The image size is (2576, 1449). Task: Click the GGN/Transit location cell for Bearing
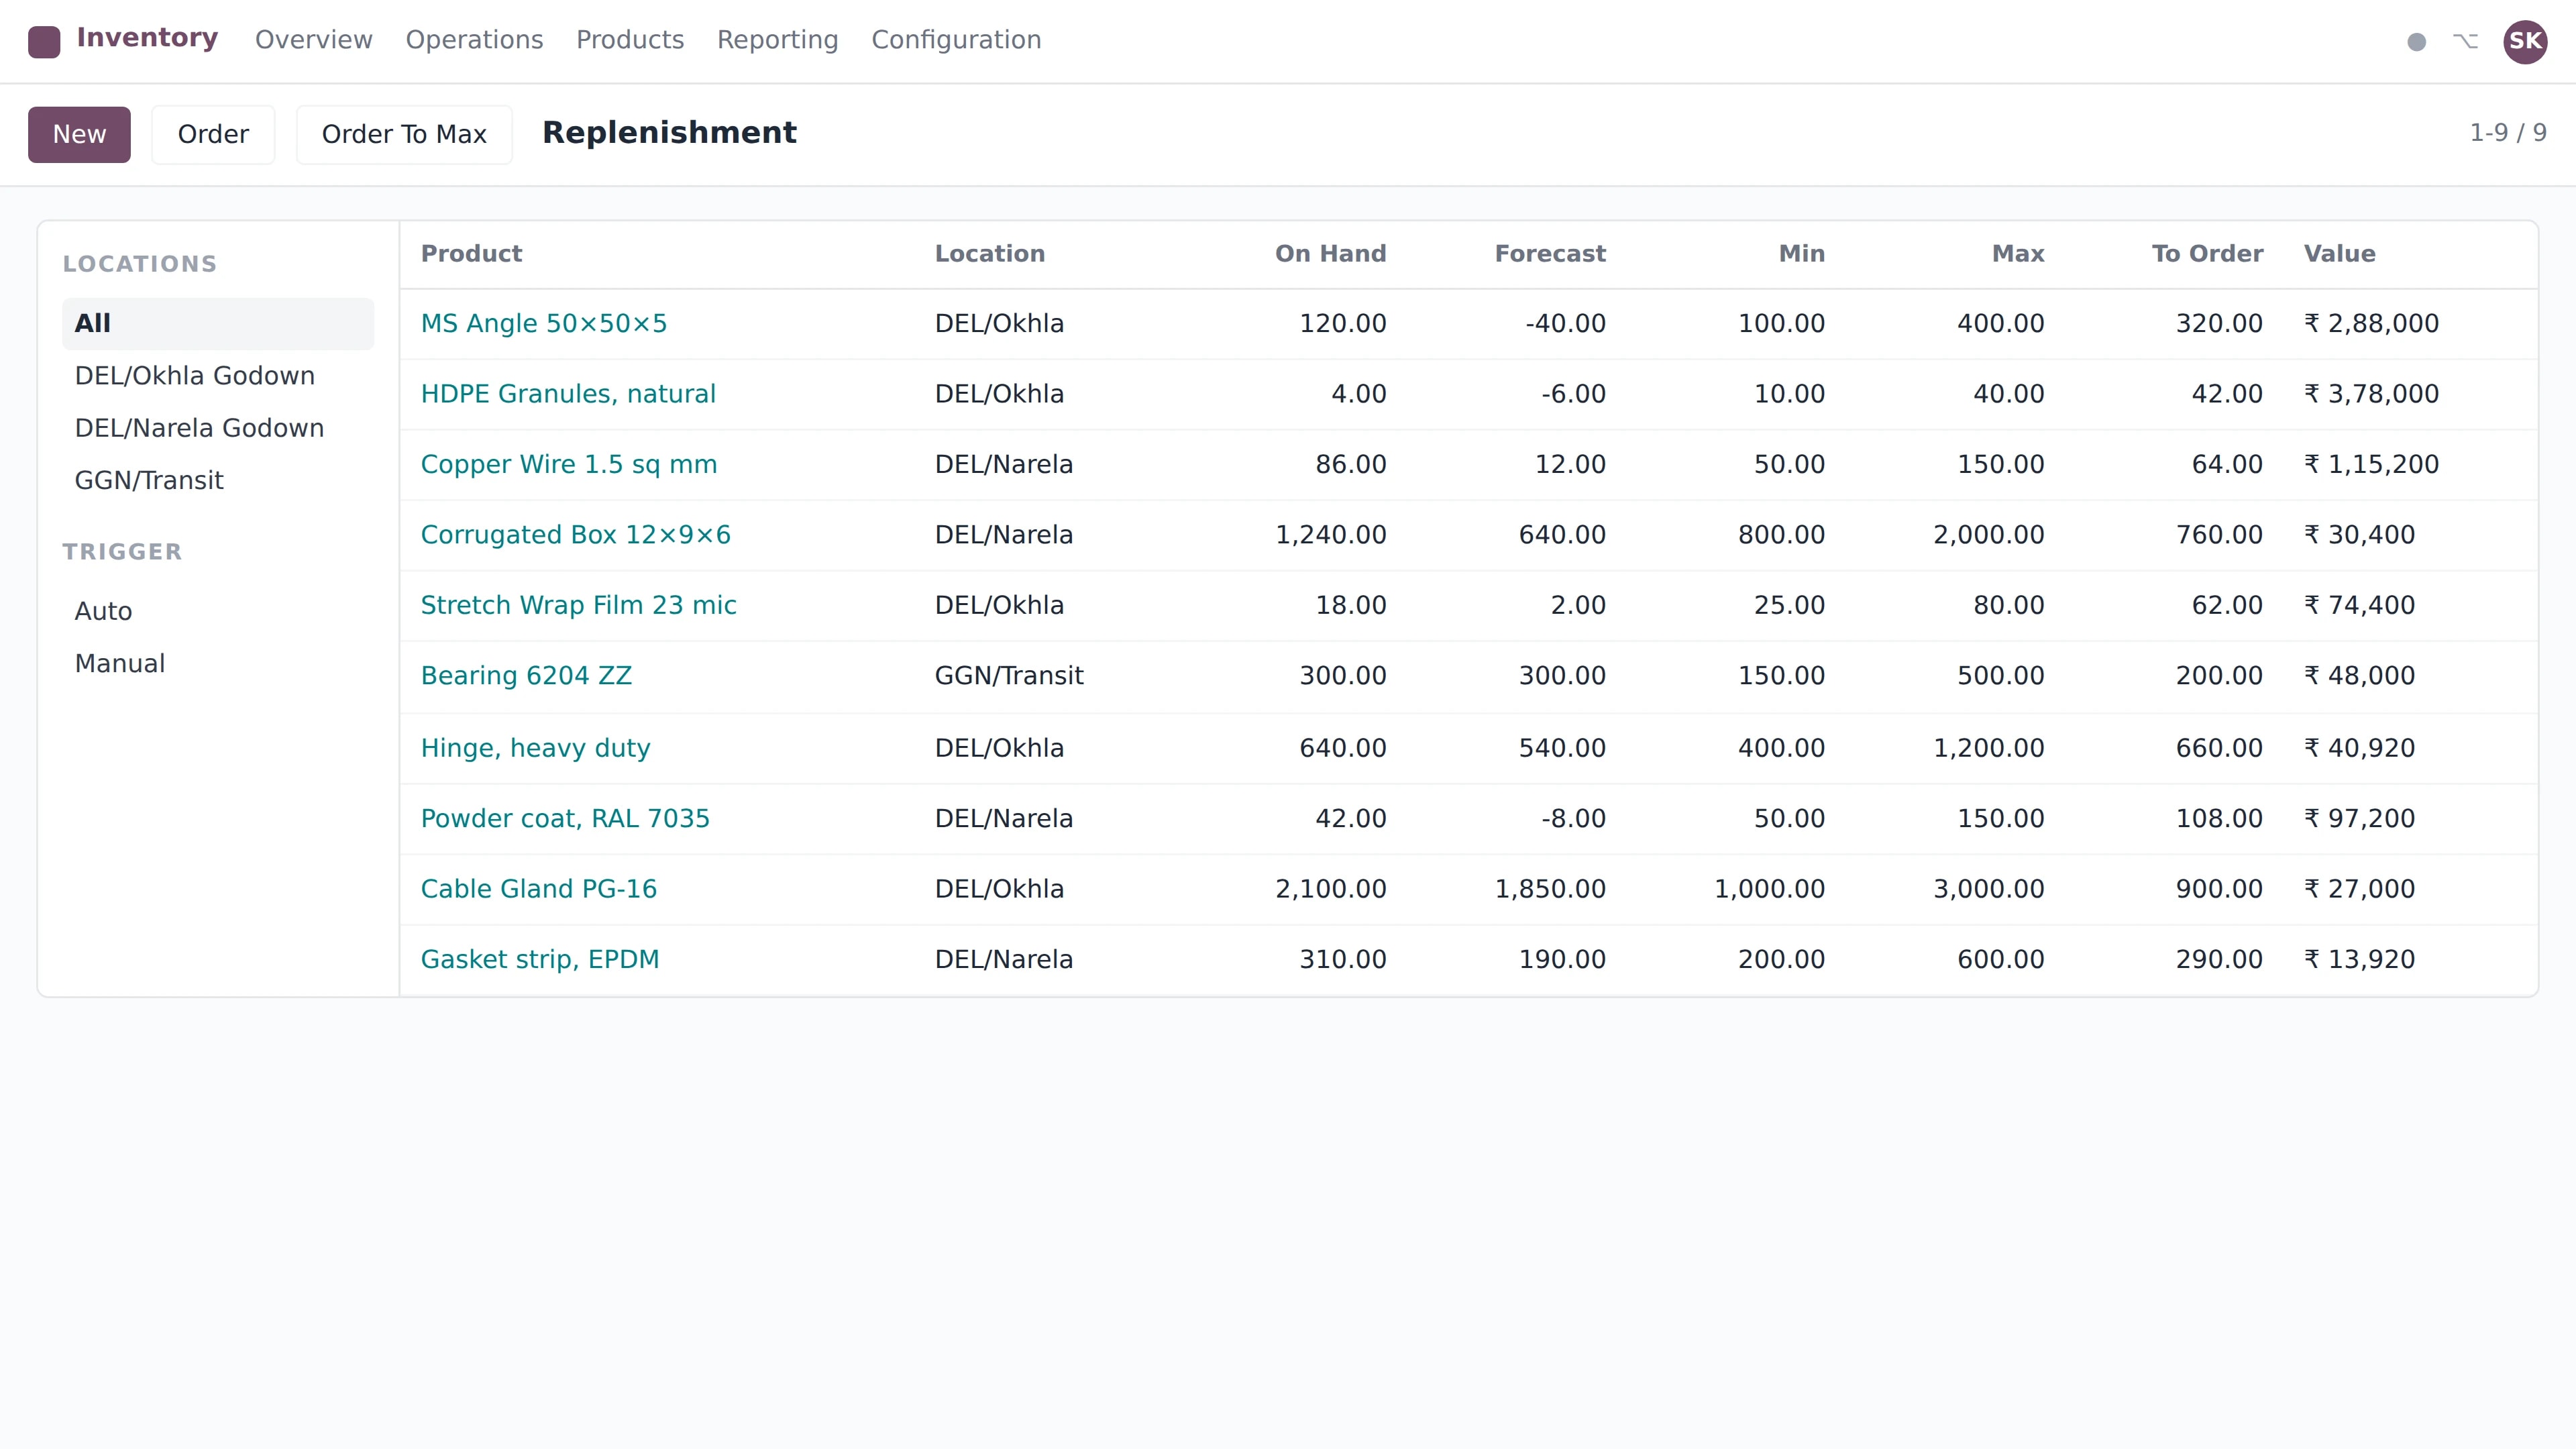1009,676
